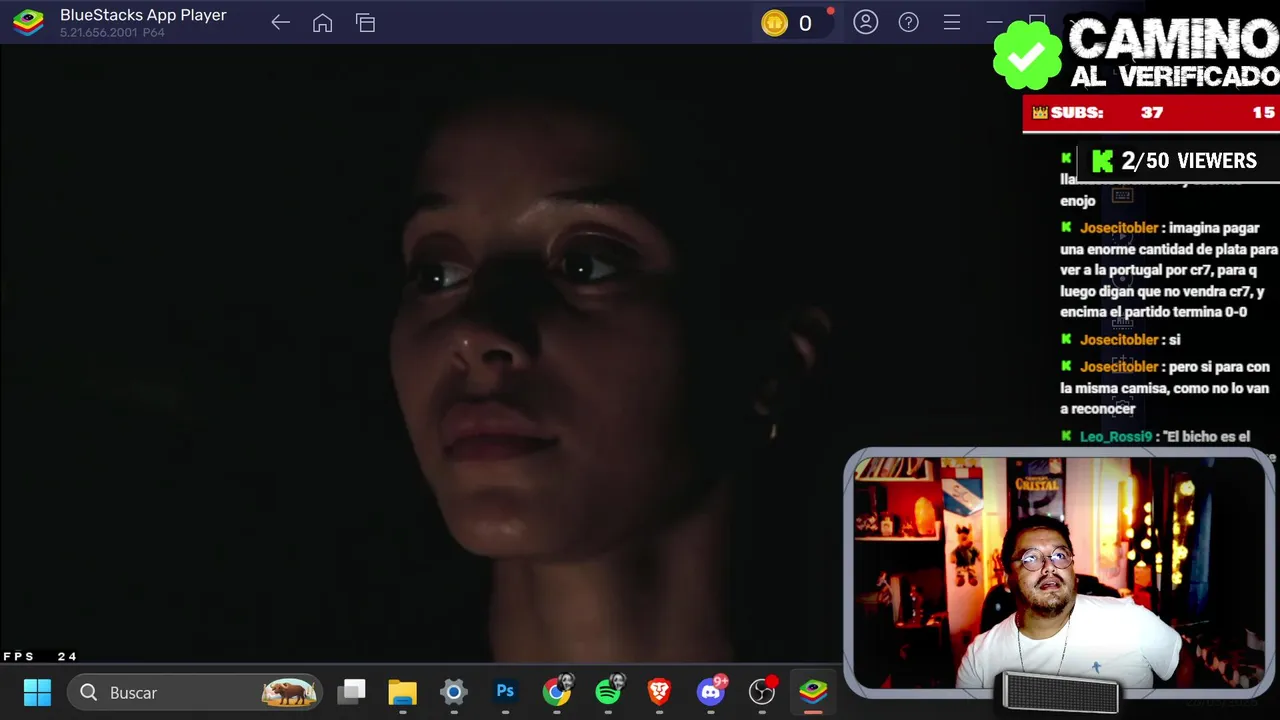Screen dimensions: 1280x720
Task: Open Spotify from the taskbar
Action: (608, 691)
